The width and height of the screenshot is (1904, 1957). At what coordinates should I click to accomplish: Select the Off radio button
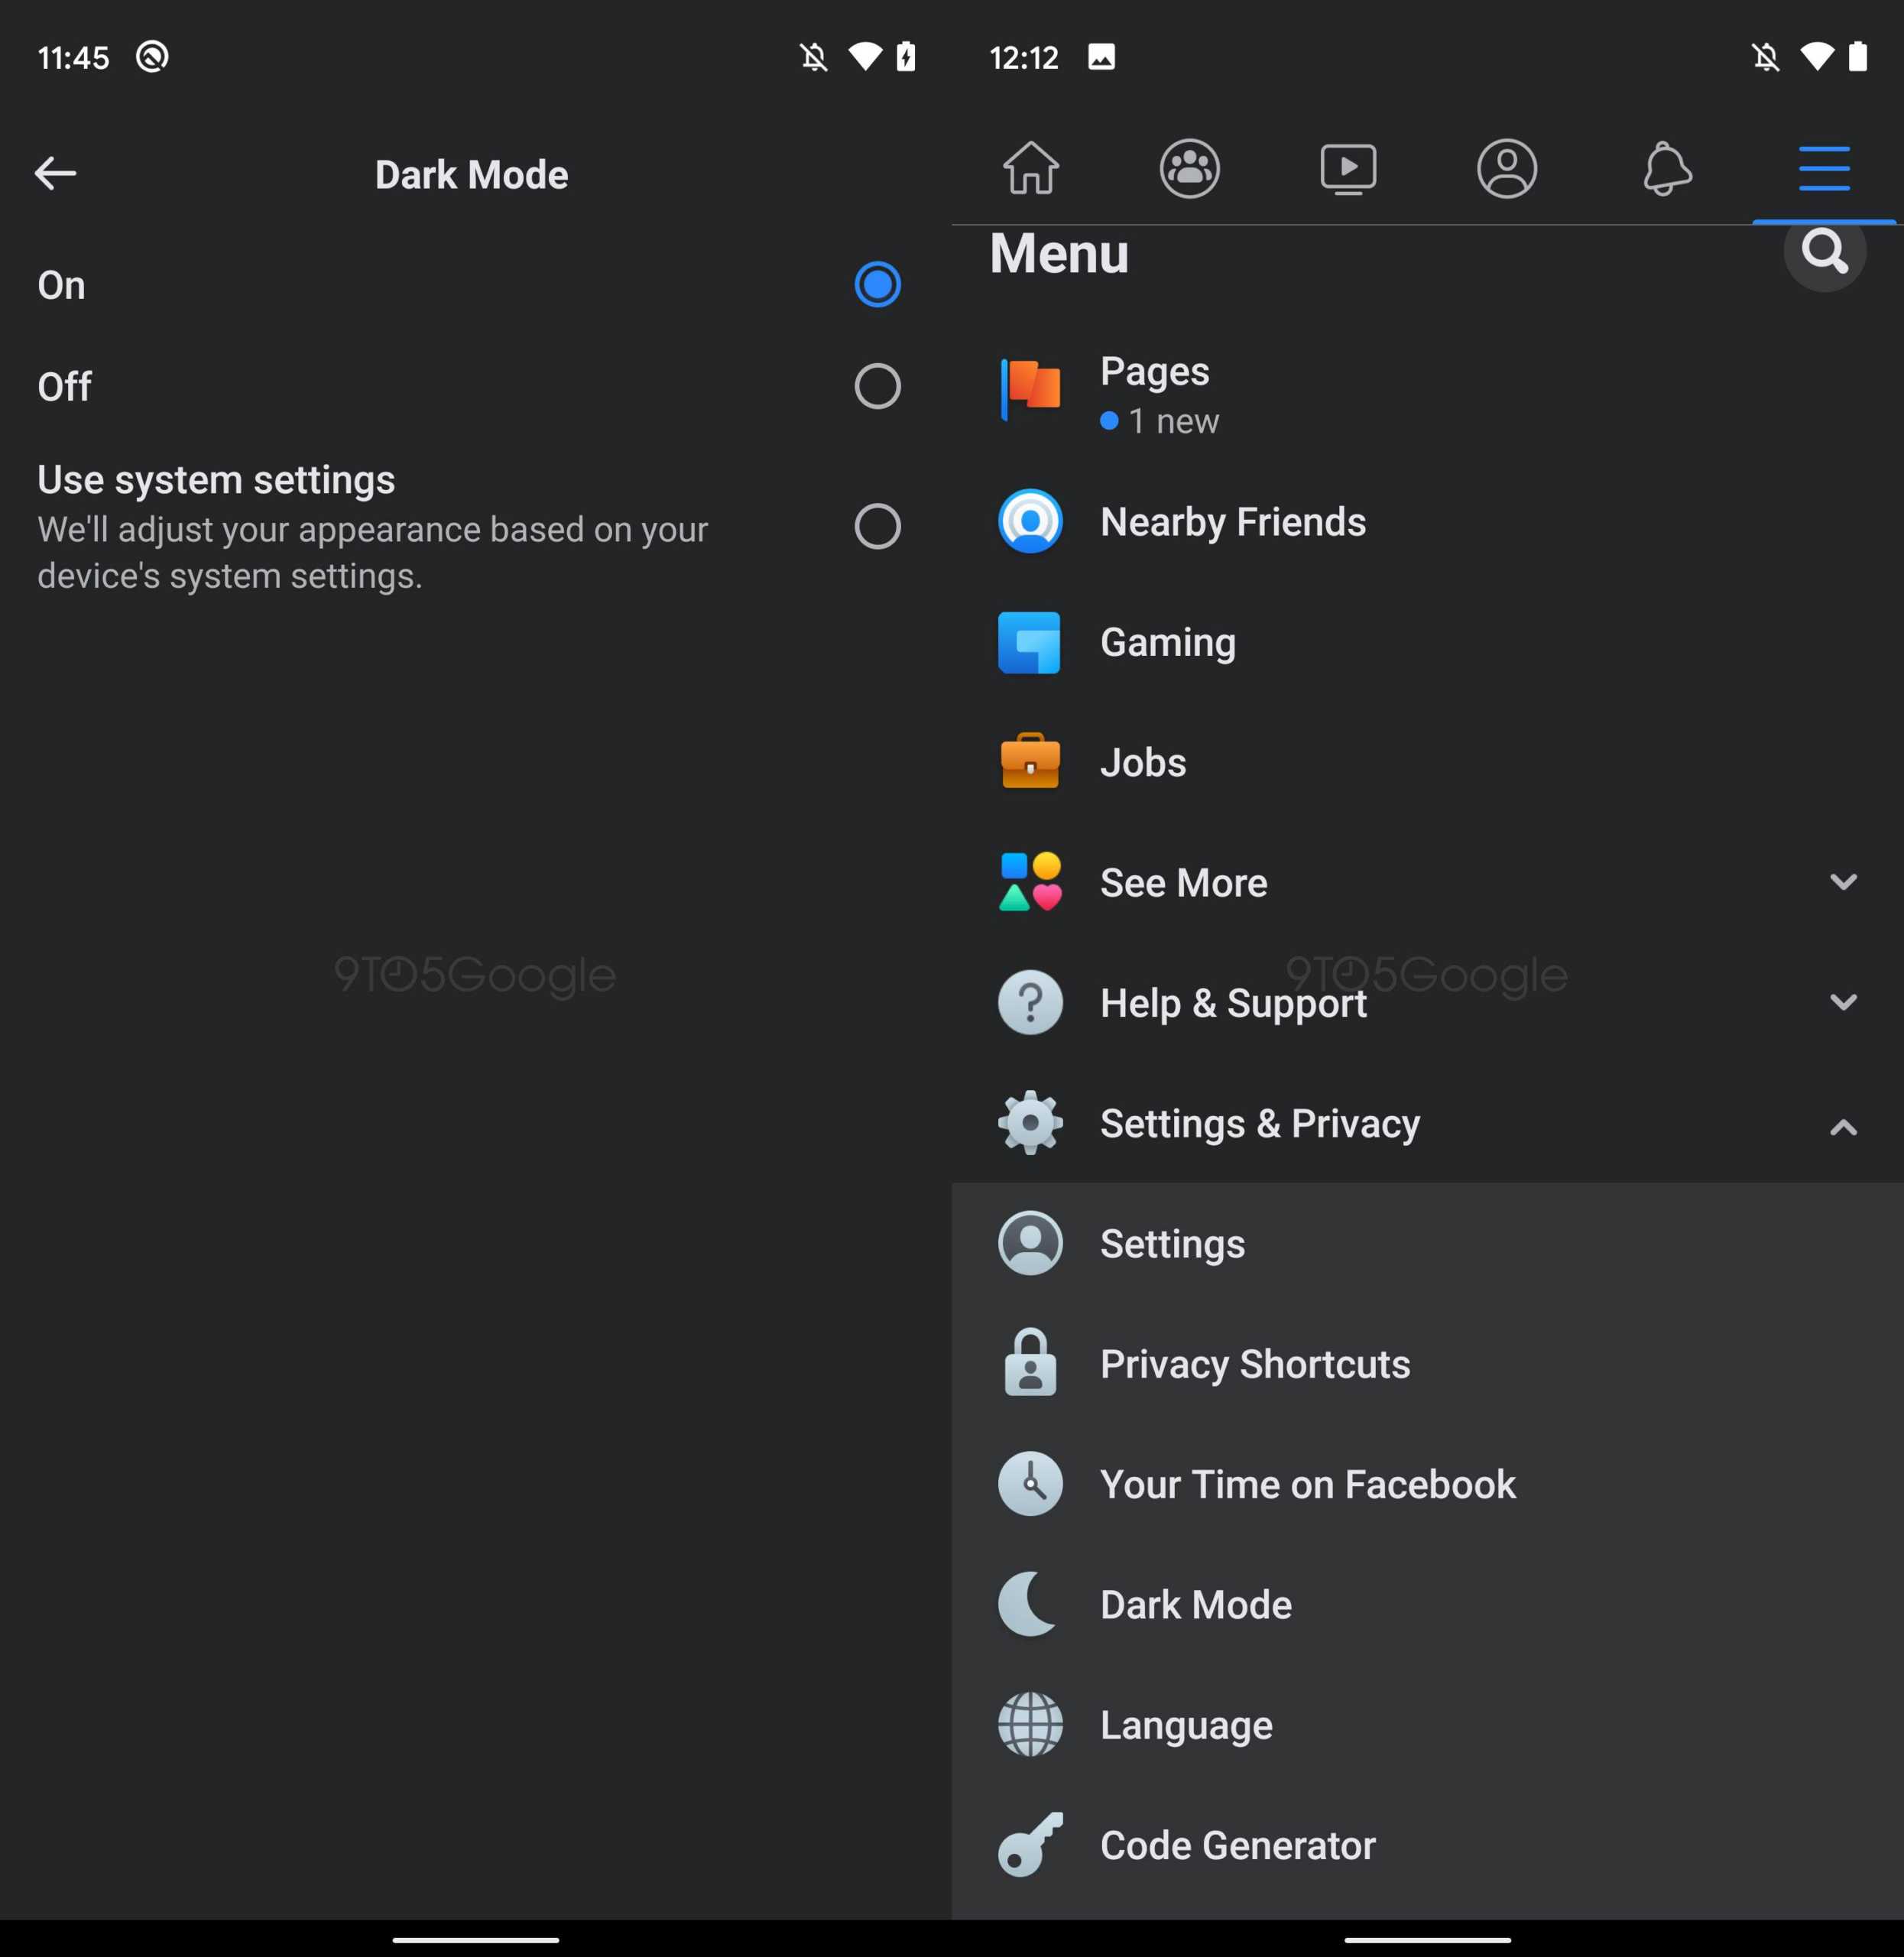(877, 386)
